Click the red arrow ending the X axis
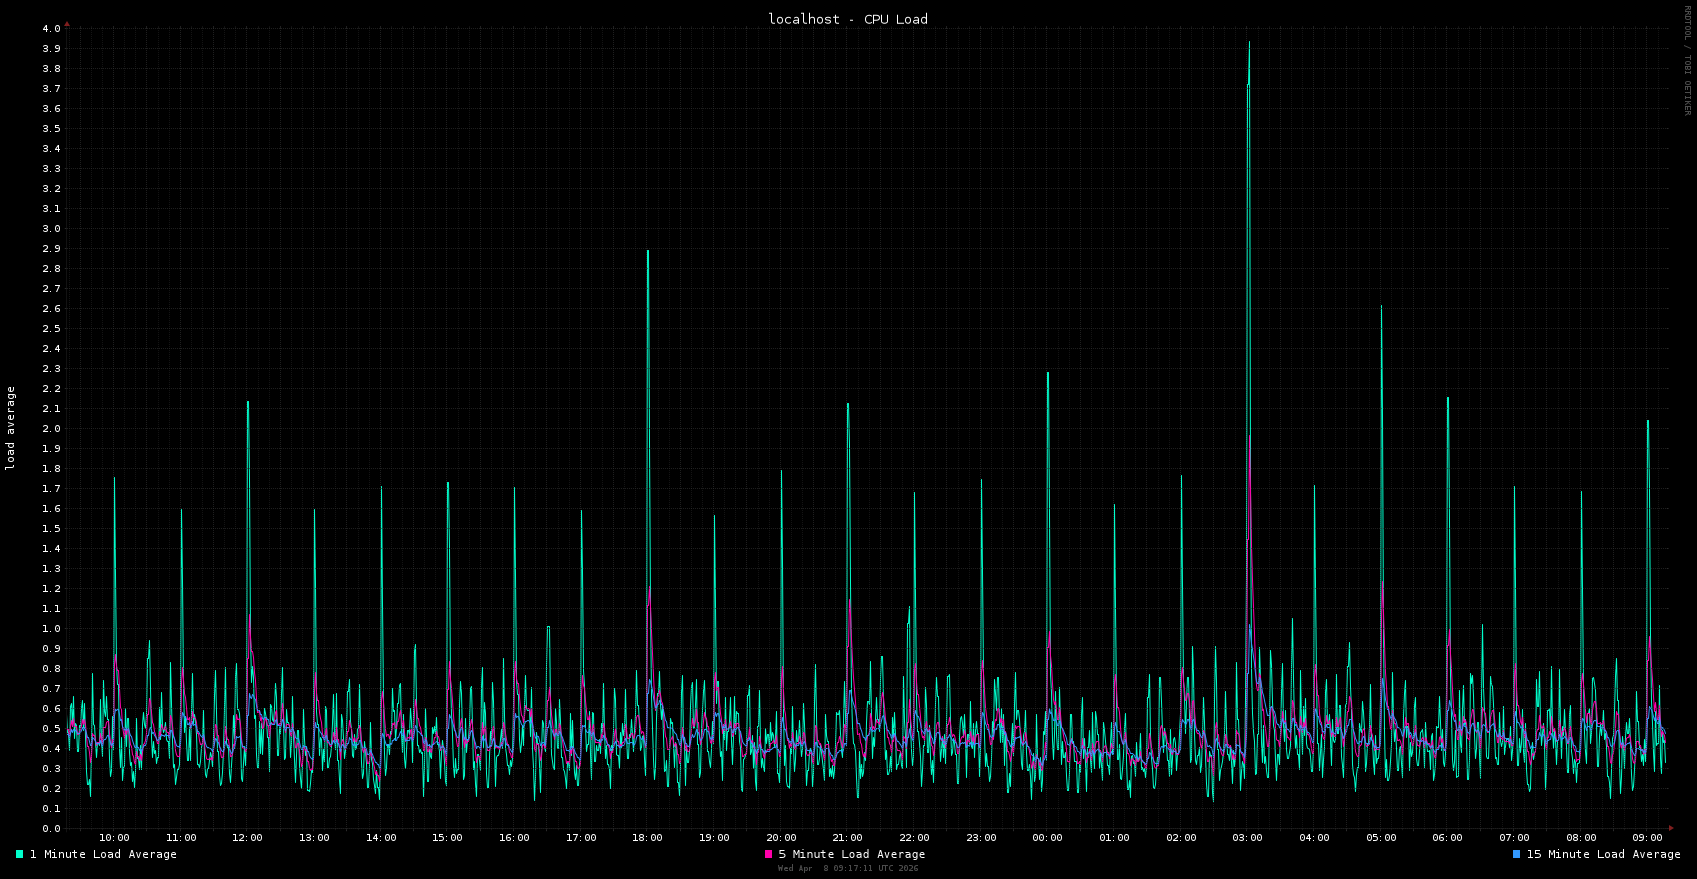 point(1671,828)
